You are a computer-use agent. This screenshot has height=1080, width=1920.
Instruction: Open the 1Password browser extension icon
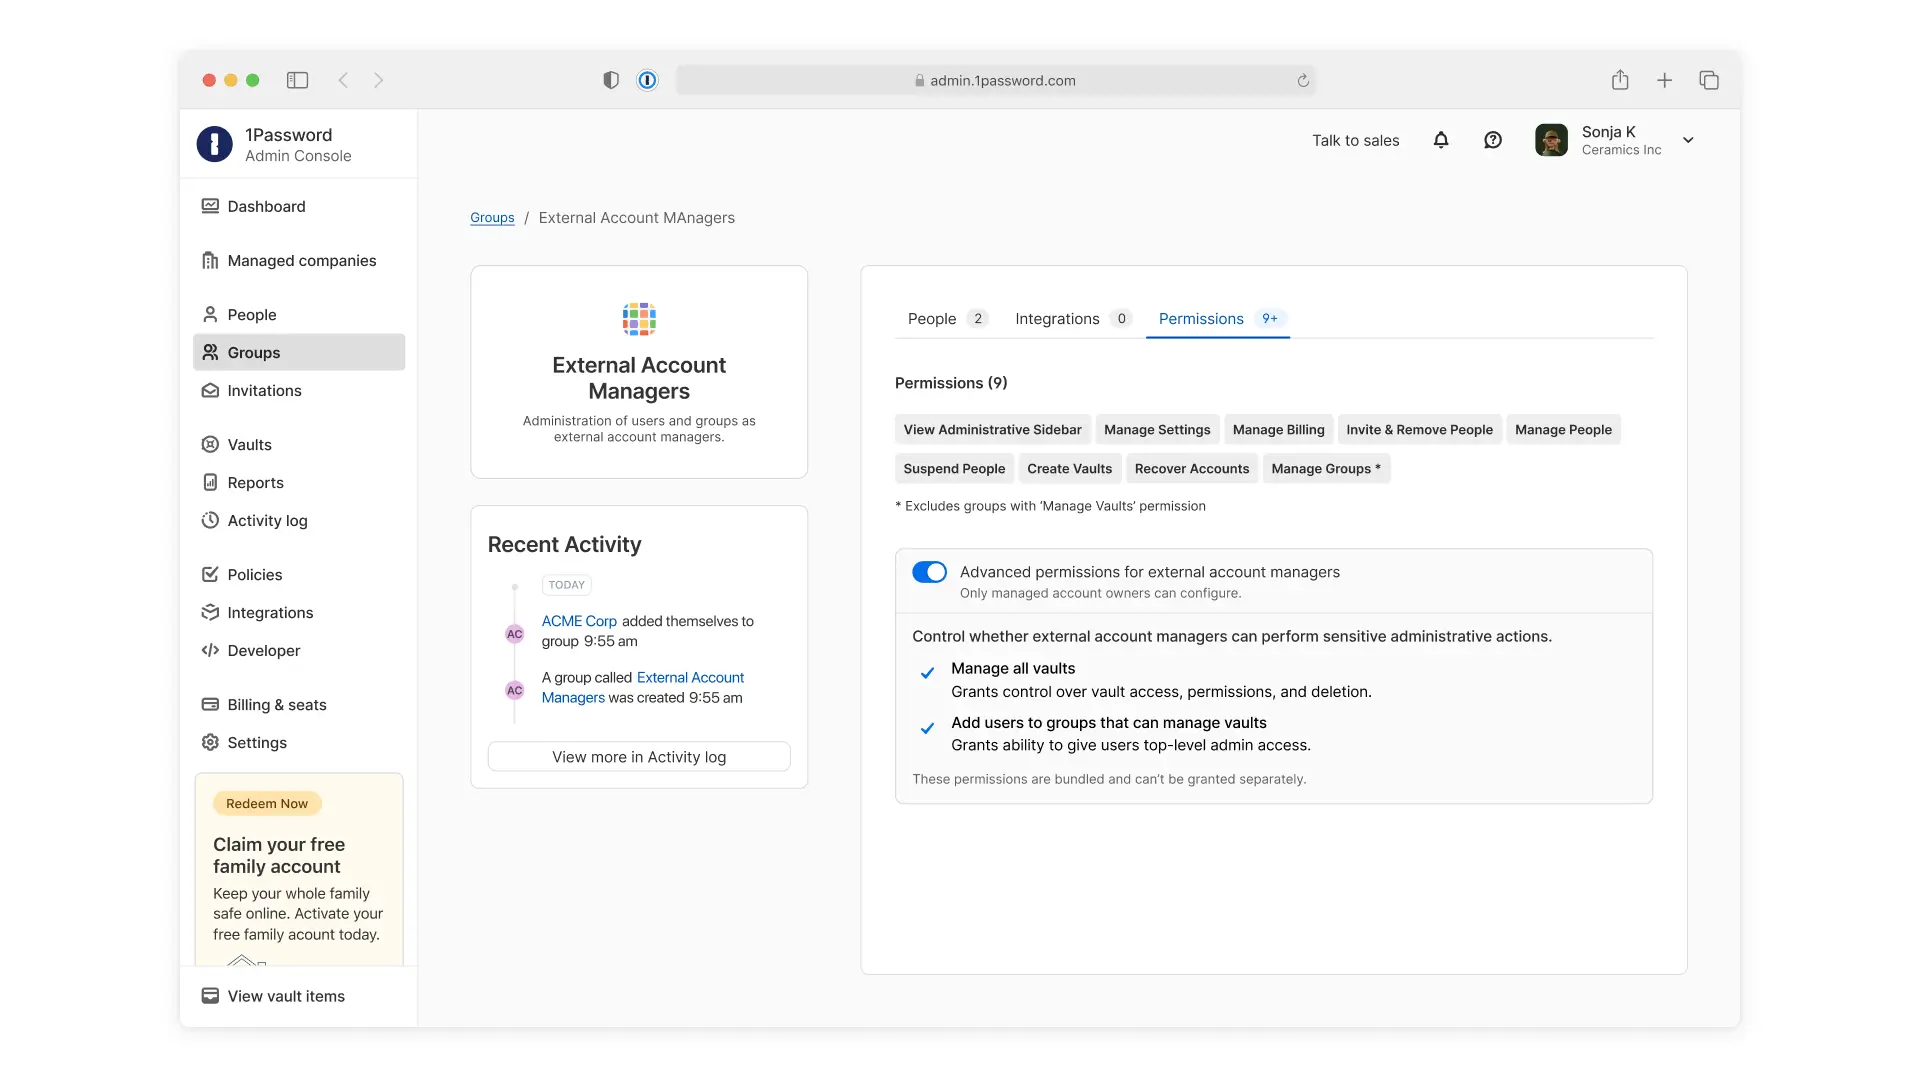coord(648,80)
